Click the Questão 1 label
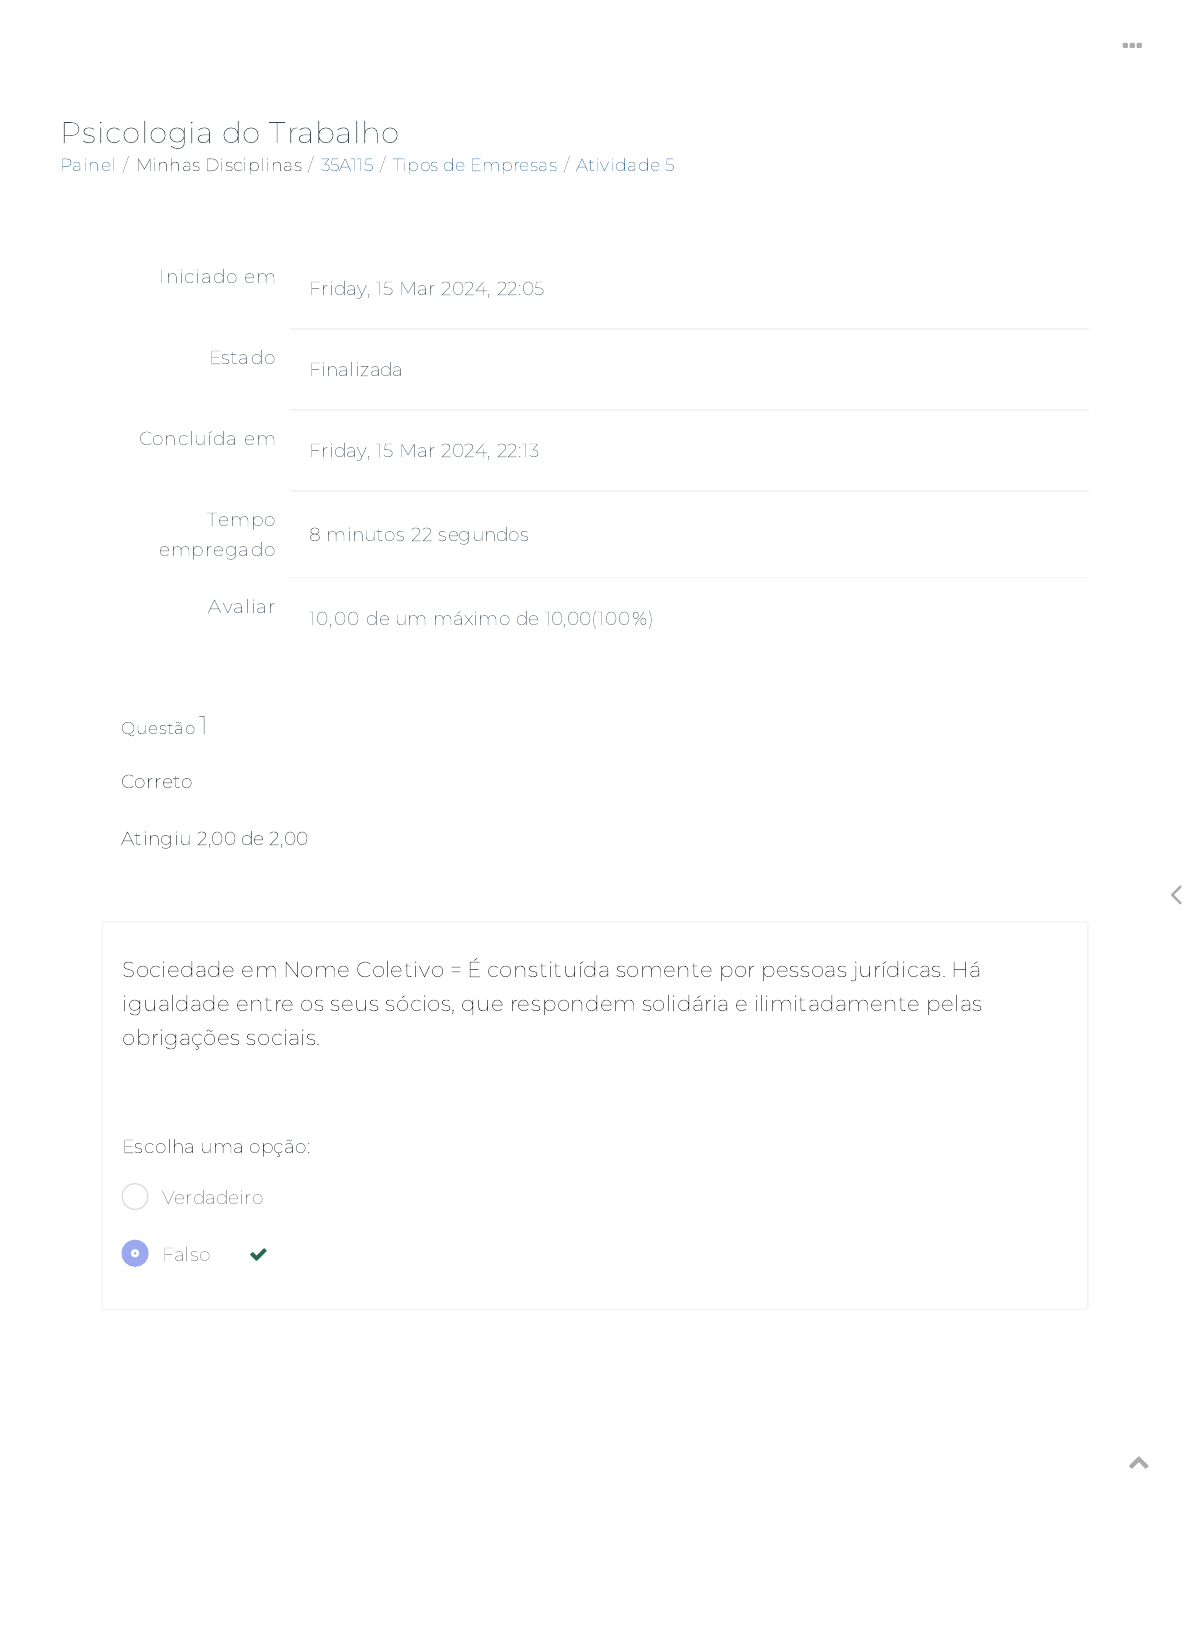 pos(164,727)
